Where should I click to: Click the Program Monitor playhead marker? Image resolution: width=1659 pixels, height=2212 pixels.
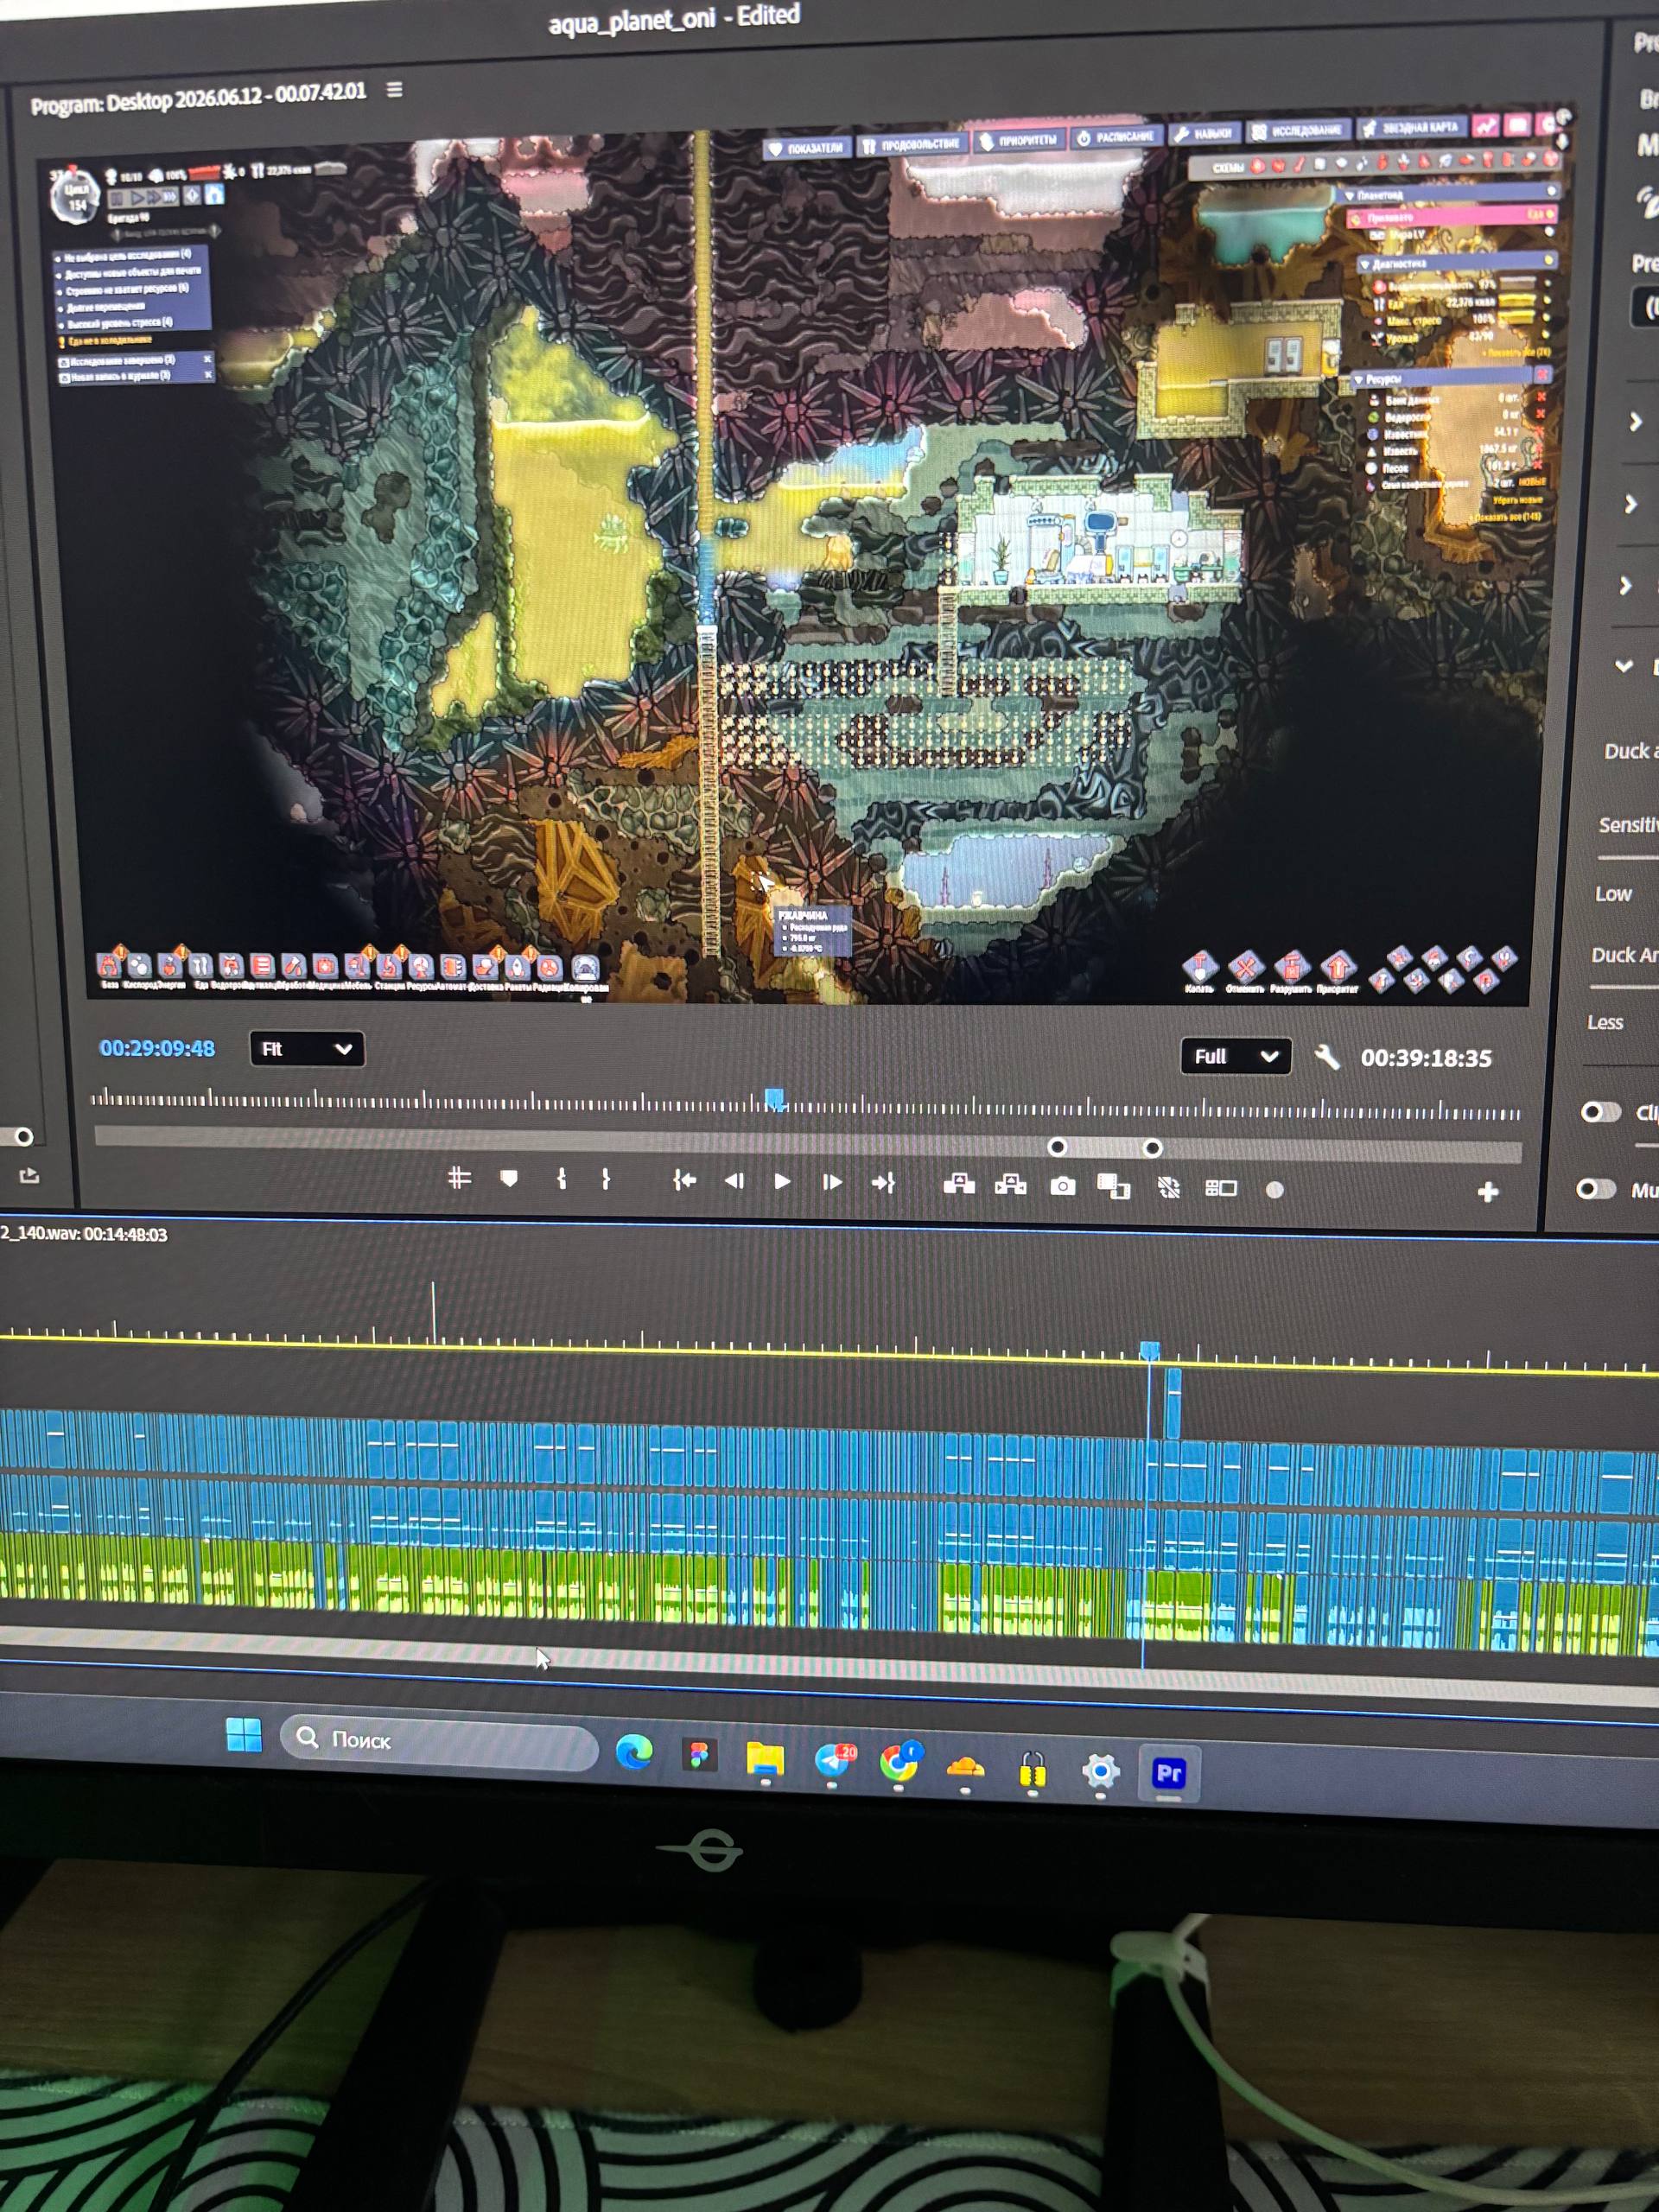click(774, 1099)
